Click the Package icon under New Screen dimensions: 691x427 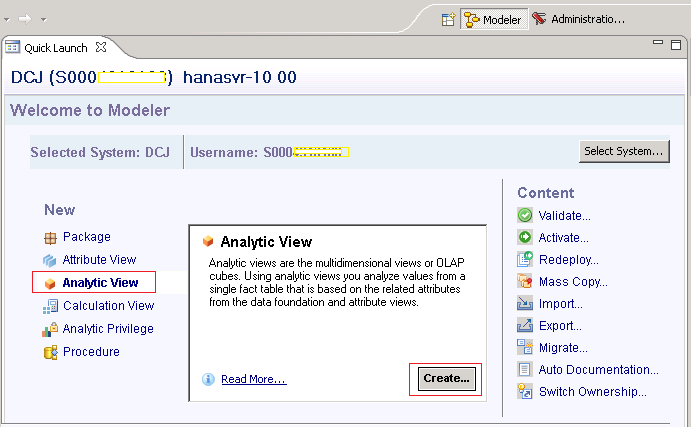[x=50, y=238]
